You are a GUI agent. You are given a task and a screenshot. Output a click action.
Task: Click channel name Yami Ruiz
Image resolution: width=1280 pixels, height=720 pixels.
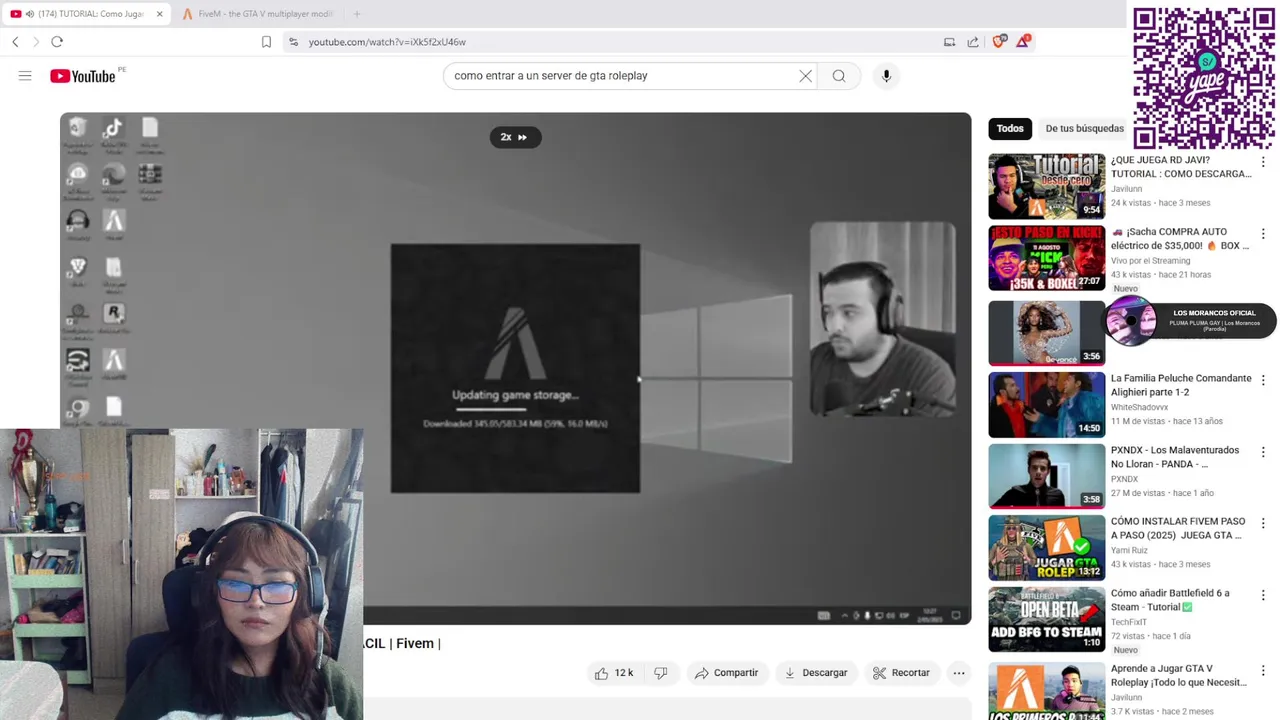(x=1130, y=550)
